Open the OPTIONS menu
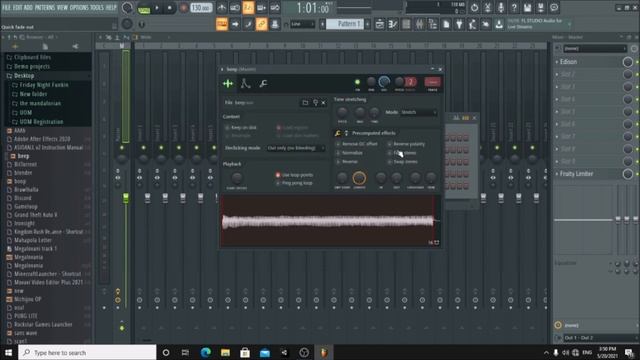 point(79,8)
